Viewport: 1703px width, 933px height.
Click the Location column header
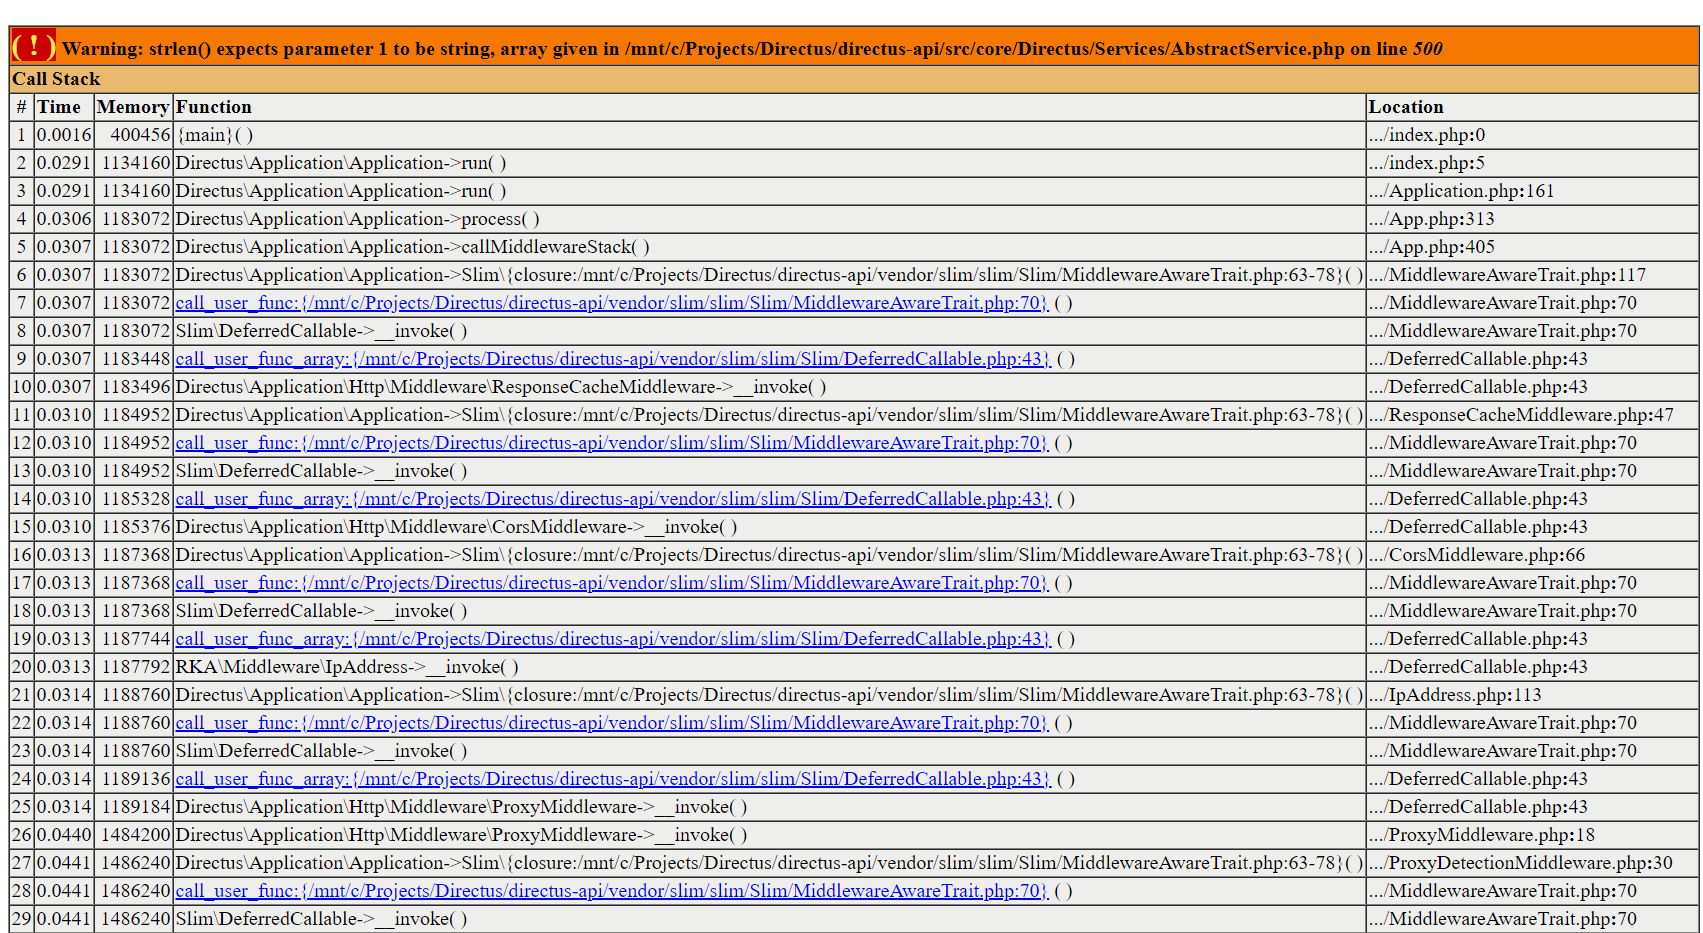(x=1406, y=107)
